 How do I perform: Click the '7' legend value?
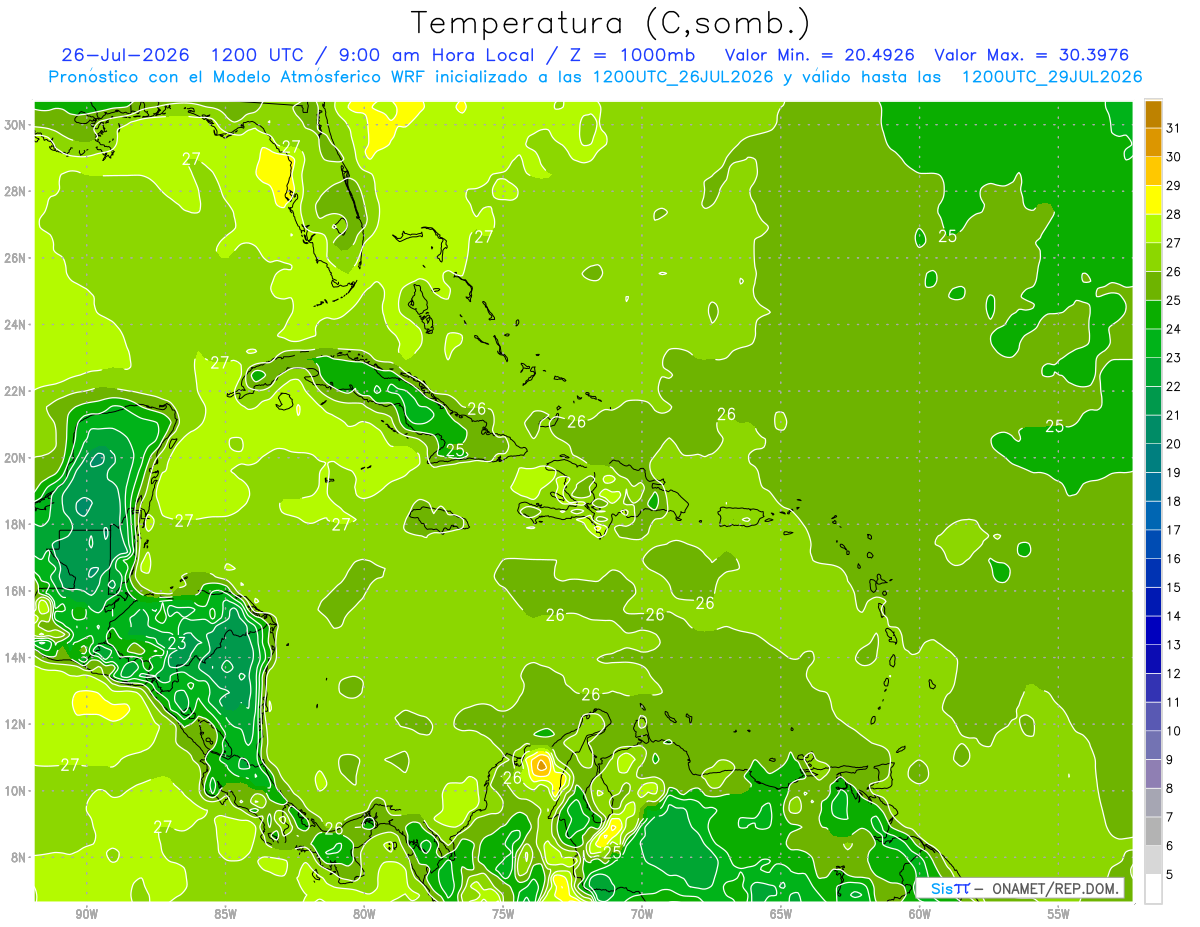[1170, 817]
